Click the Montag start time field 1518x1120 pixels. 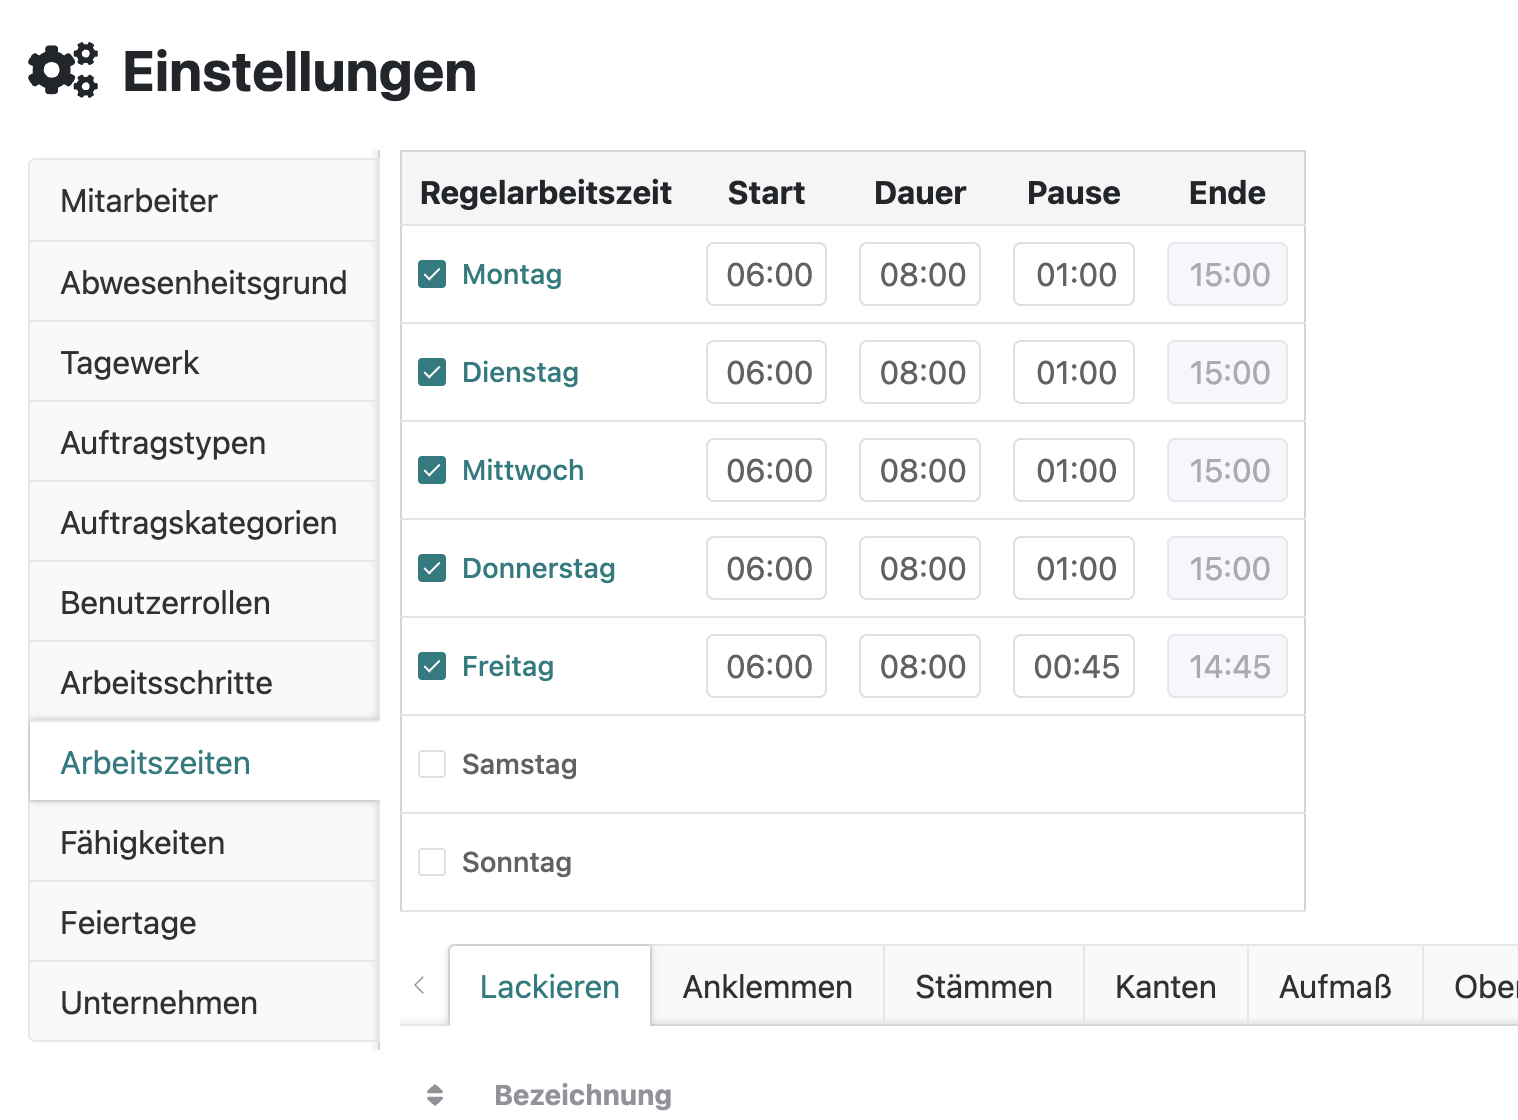pos(766,273)
